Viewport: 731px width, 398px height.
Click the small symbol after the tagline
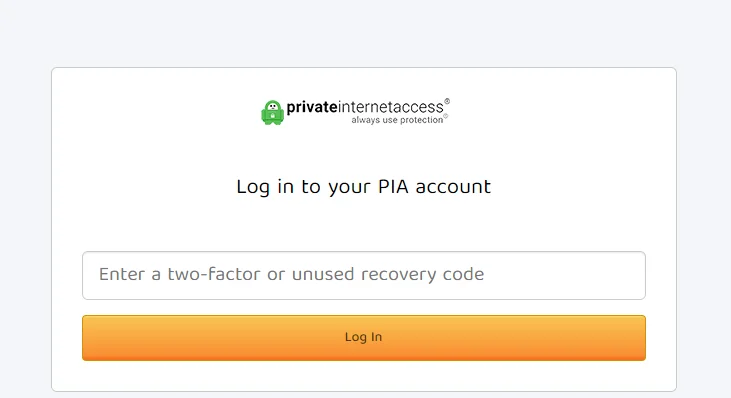446,116
